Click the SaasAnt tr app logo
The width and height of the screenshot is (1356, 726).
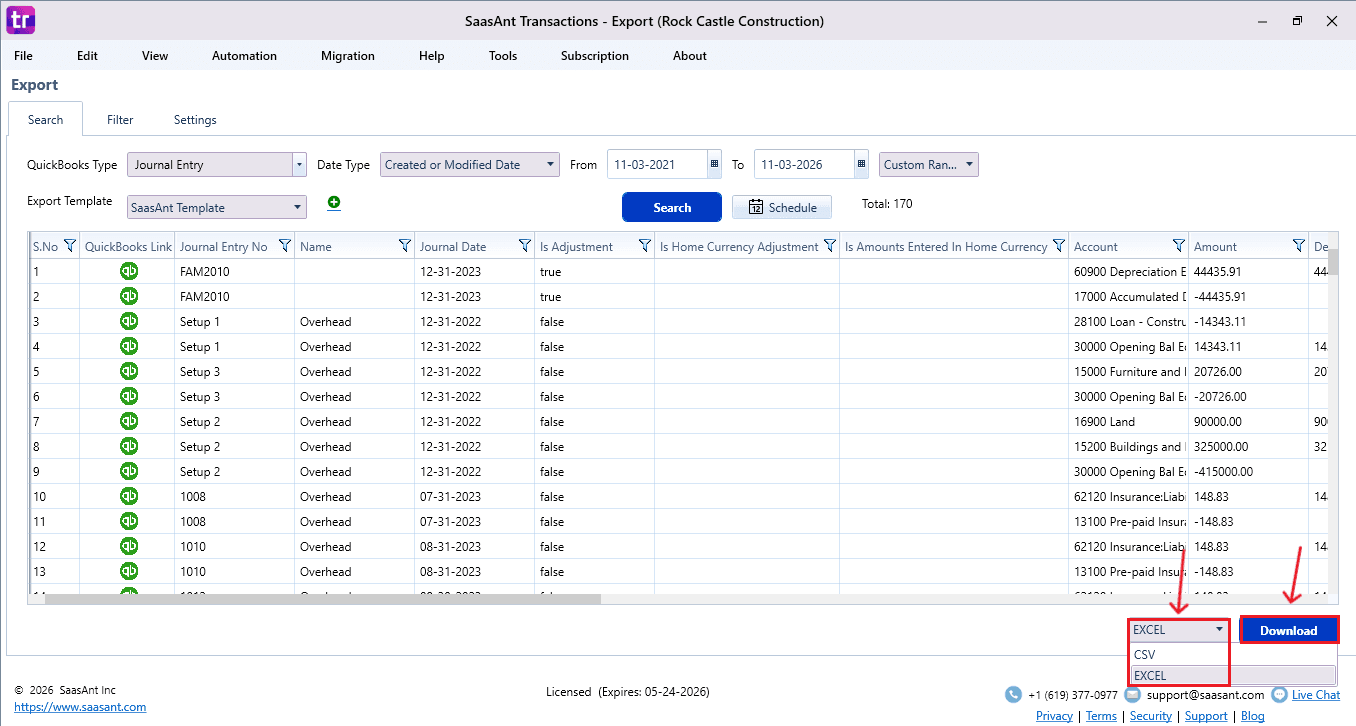point(20,20)
